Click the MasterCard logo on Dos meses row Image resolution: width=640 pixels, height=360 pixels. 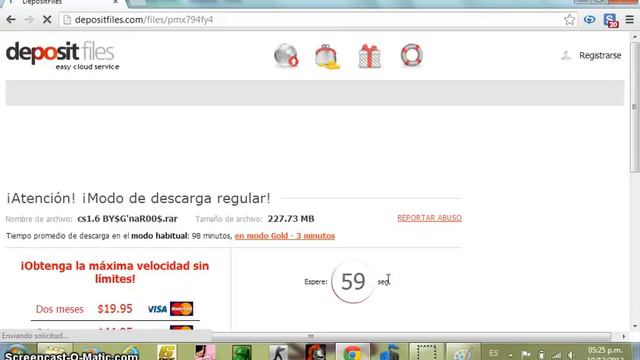coord(182,309)
